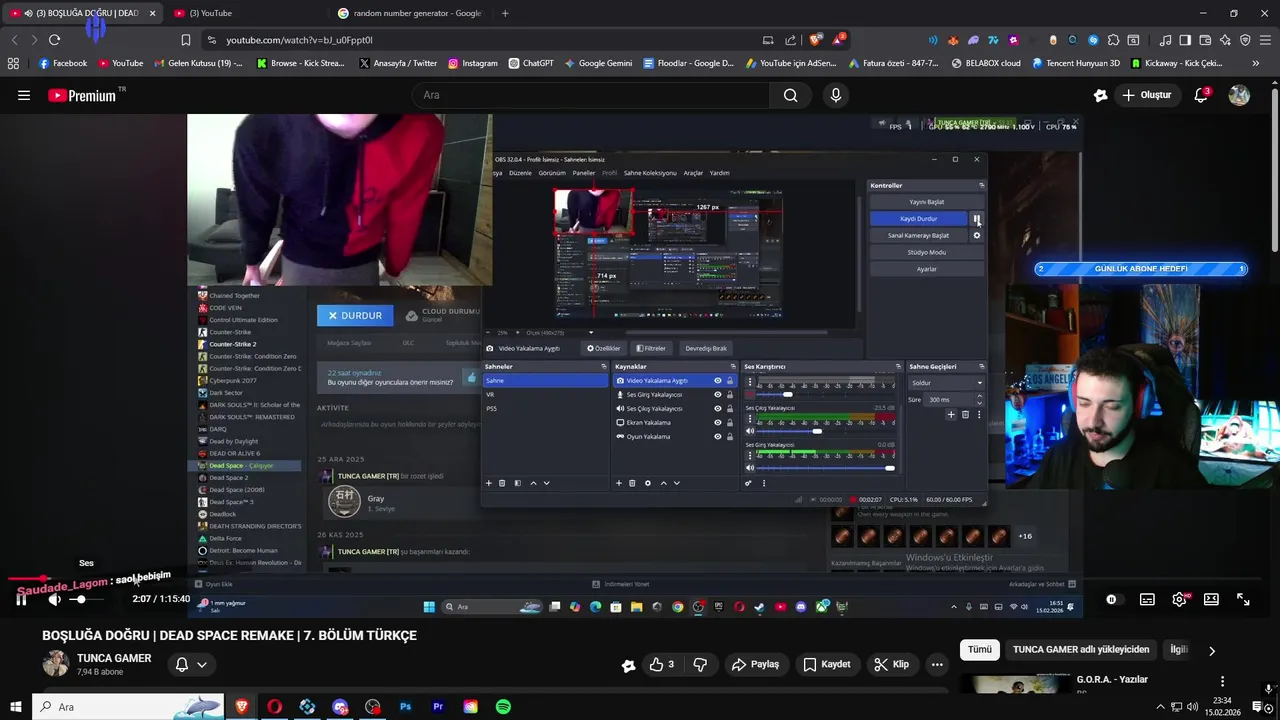Open the Google Gemini bookmark
Screen dimensions: 1280x720
(598, 63)
